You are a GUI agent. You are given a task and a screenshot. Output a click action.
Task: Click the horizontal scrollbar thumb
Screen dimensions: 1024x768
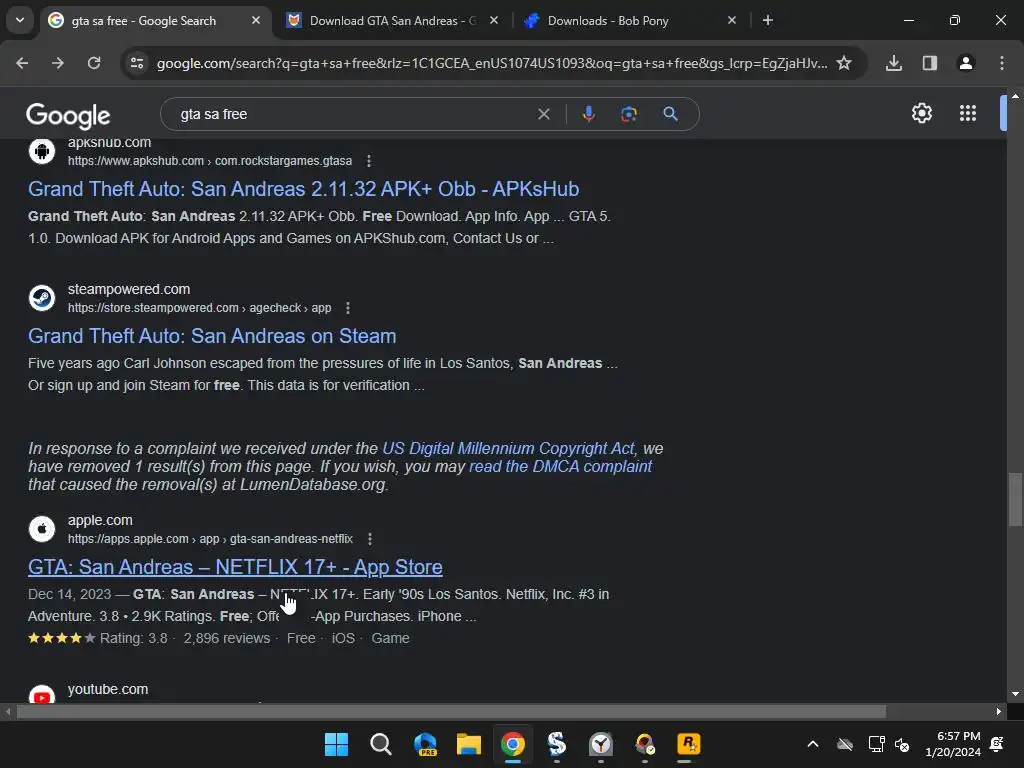click(x=451, y=711)
